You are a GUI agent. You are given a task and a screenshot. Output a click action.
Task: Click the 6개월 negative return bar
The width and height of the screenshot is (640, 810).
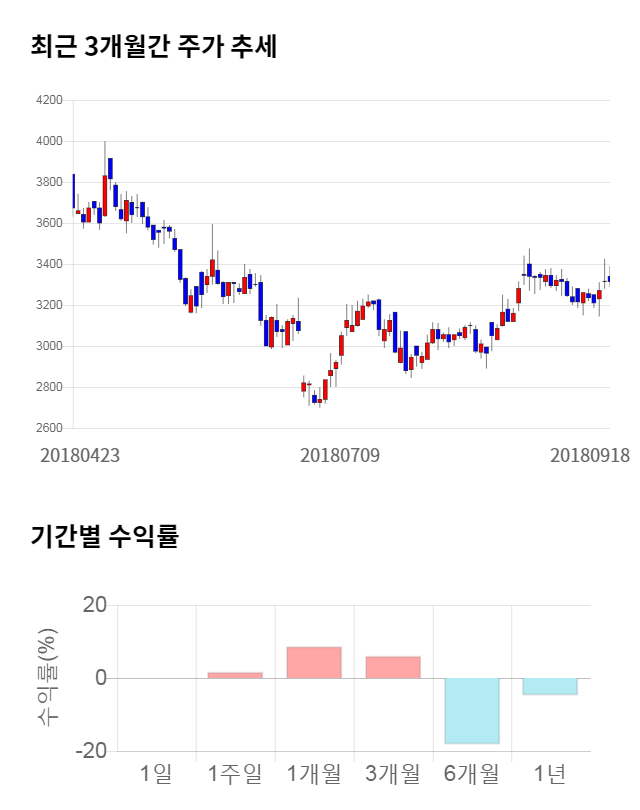[472, 711]
